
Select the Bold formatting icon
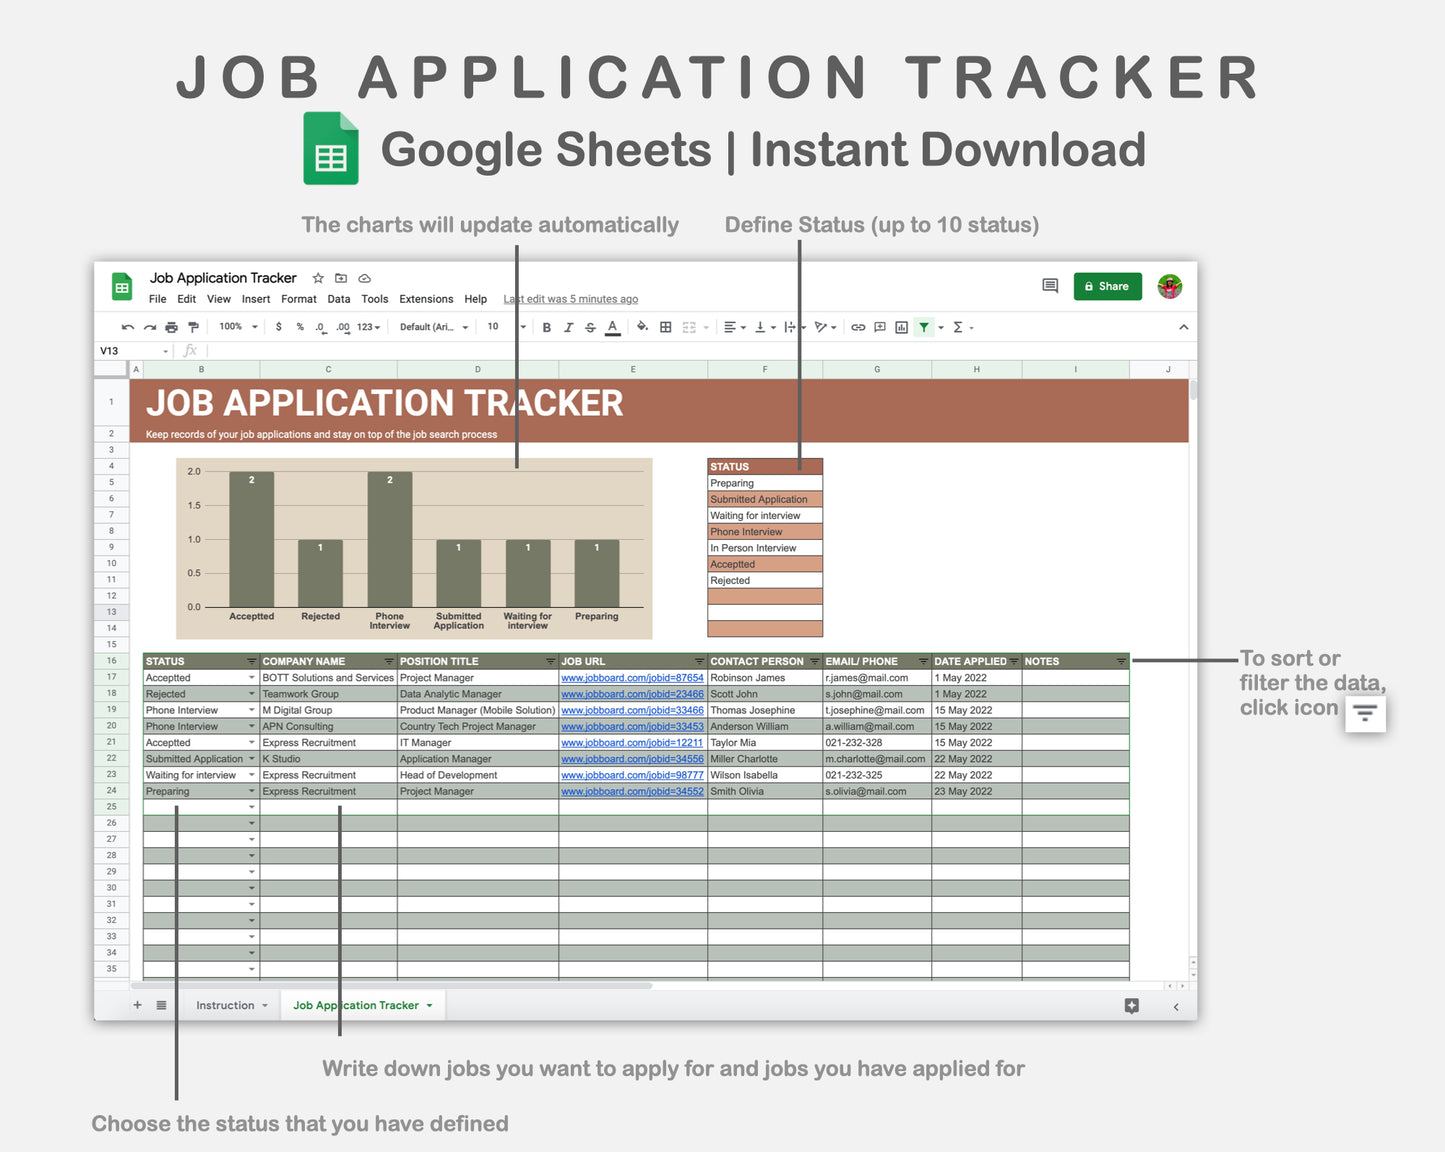[x=546, y=327]
